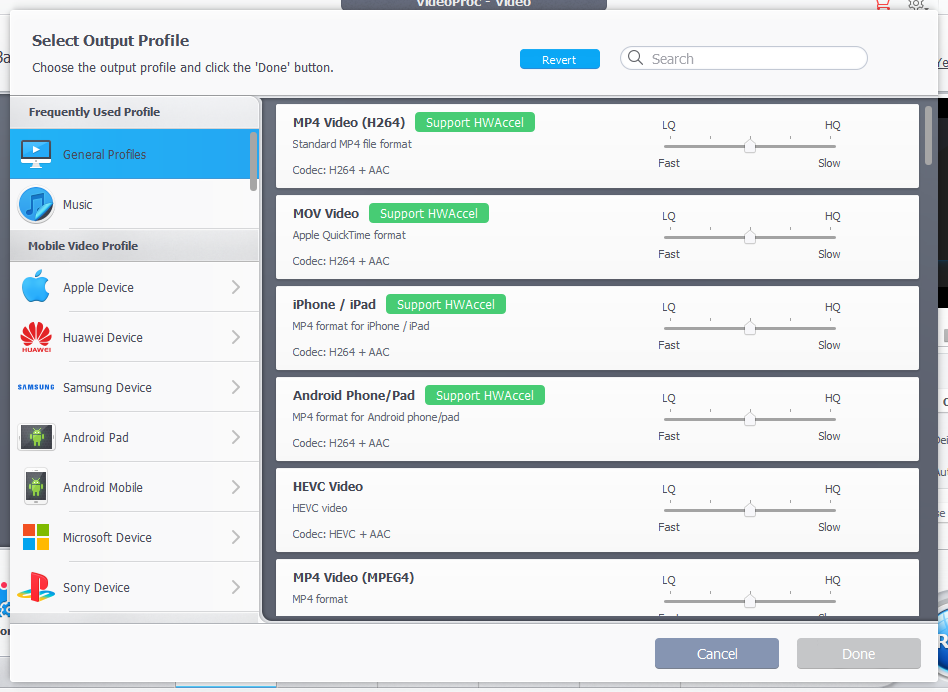Image resolution: width=948 pixels, height=692 pixels.
Task: Open the Sony Device category
Action: pos(134,587)
